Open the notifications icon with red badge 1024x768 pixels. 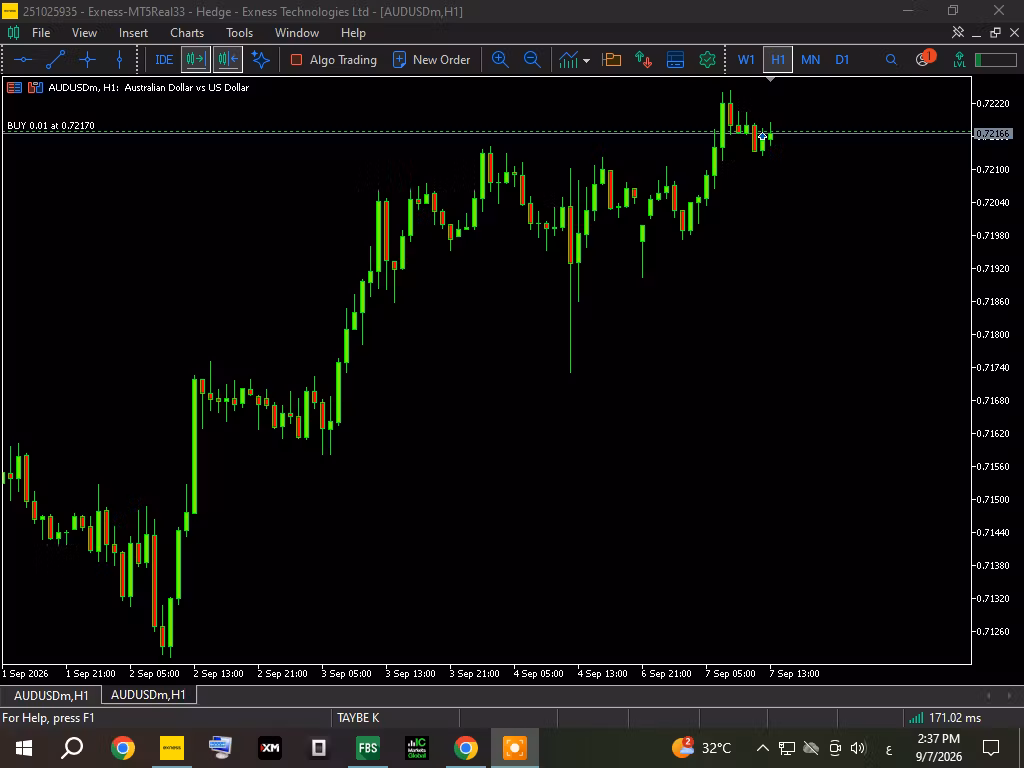[x=924, y=58]
